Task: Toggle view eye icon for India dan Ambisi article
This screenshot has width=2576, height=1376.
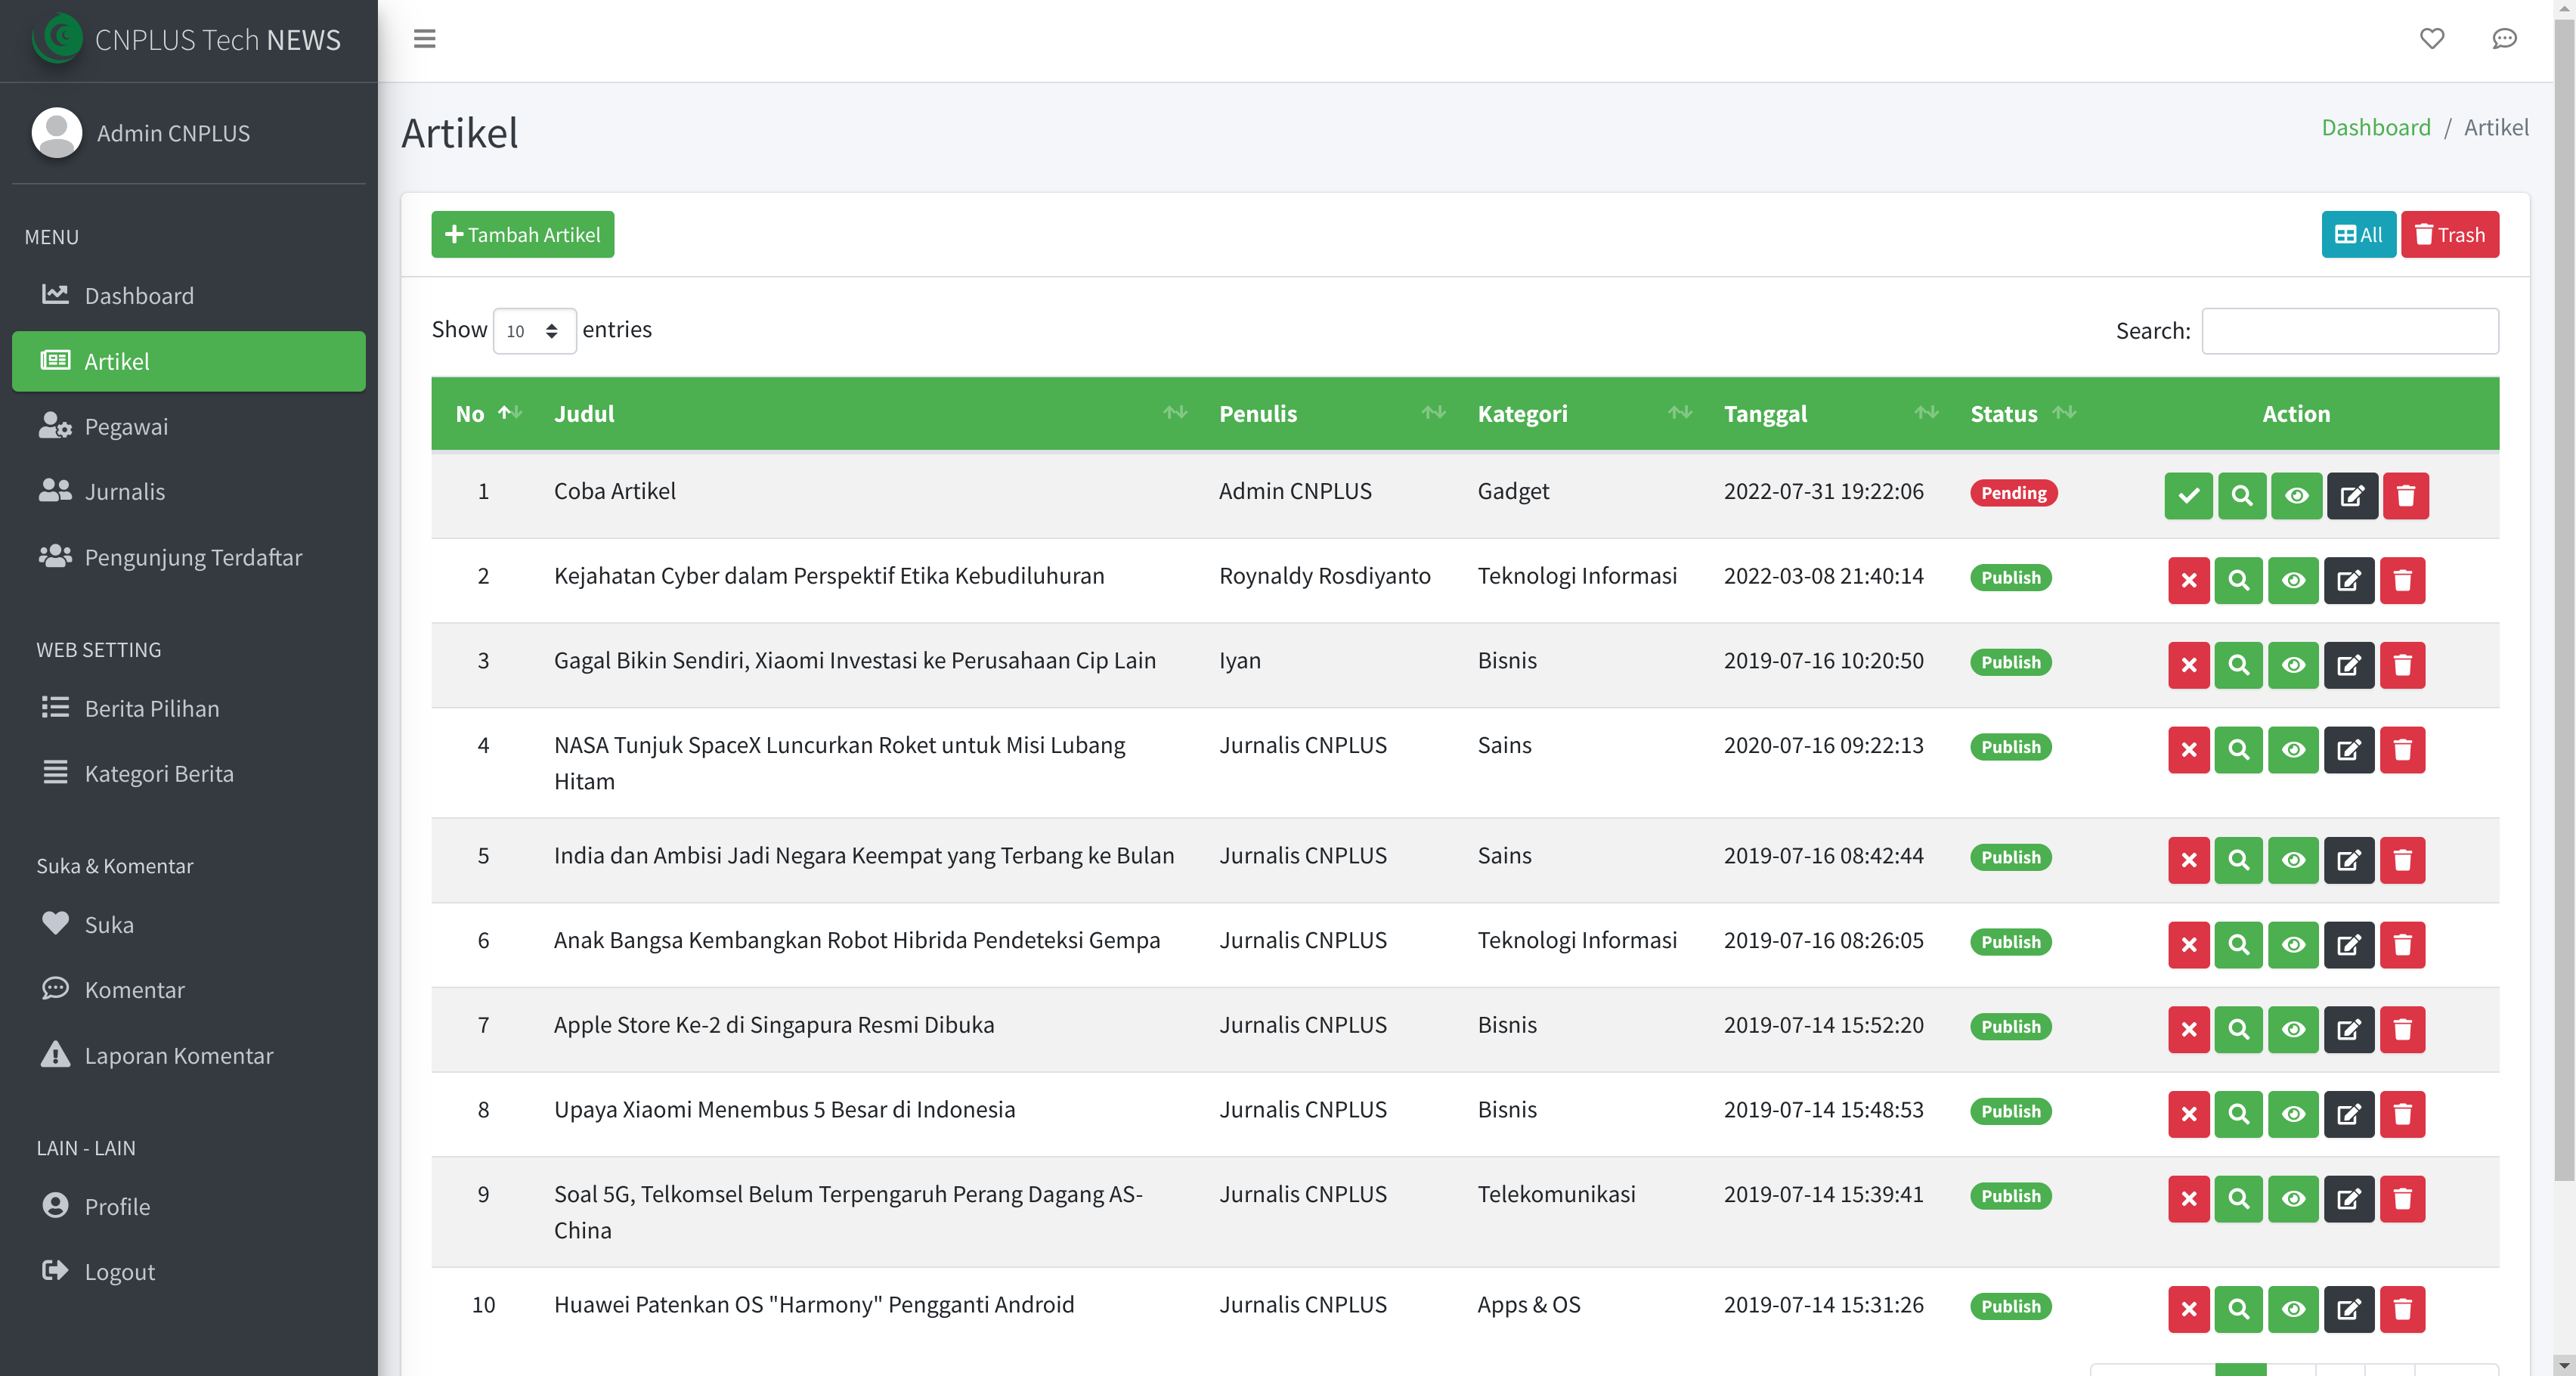Action: coord(2293,860)
